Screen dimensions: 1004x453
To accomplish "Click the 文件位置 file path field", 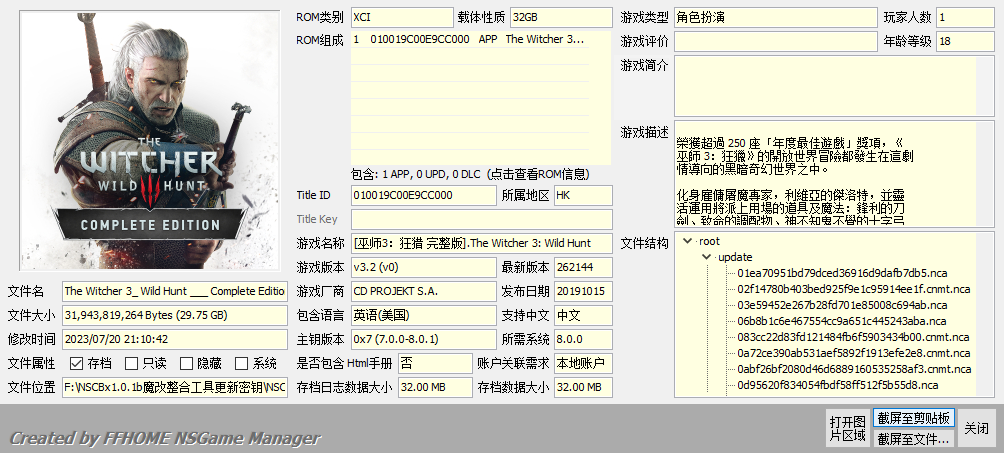I will (175, 387).
